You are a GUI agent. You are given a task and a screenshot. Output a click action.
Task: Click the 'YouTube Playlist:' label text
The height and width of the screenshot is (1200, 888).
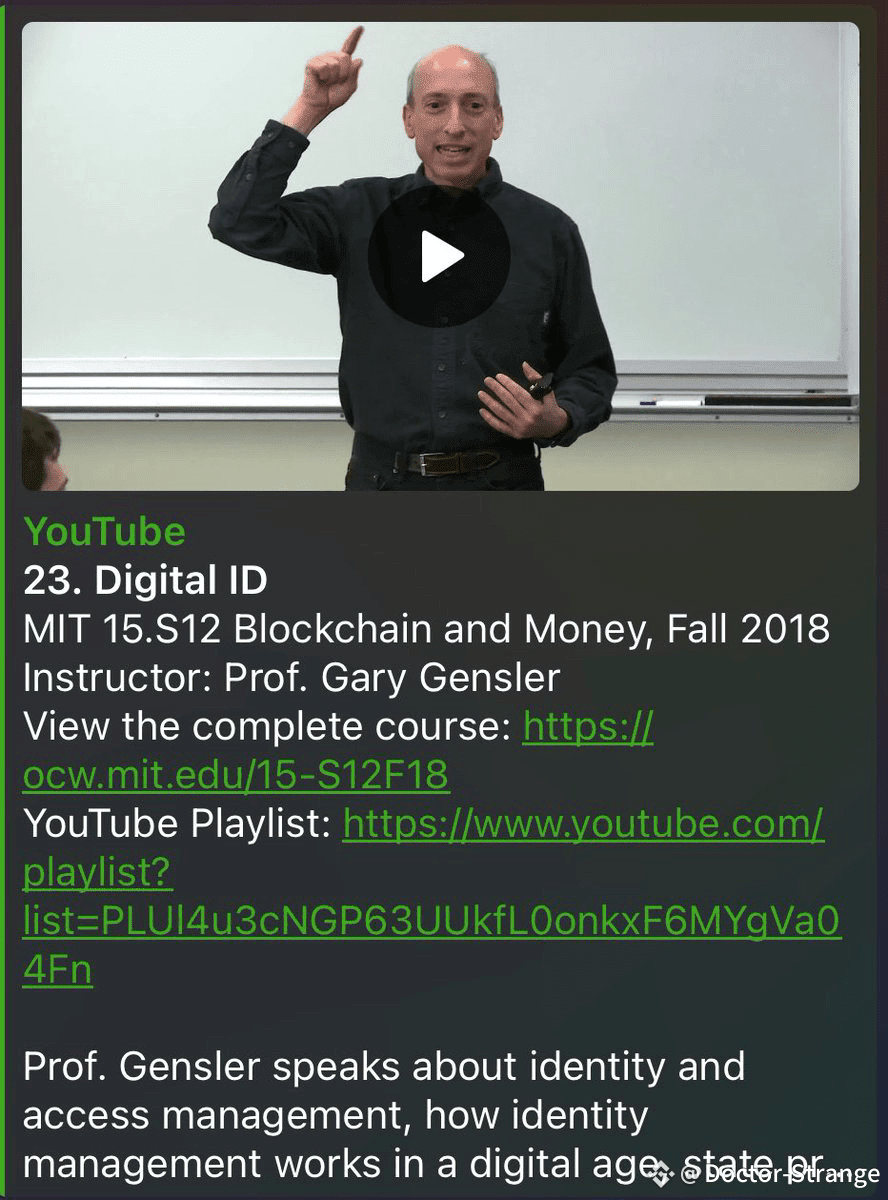click(177, 825)
